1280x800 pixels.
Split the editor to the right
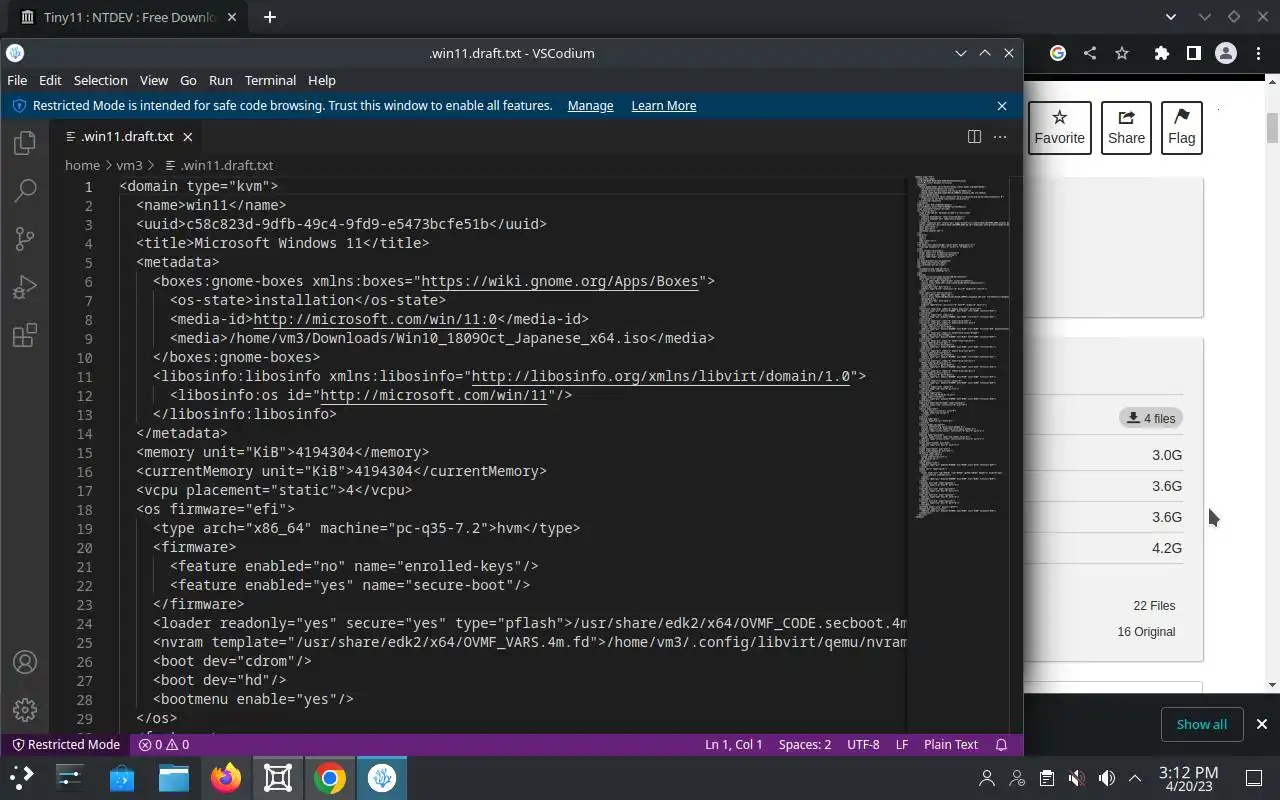(x=974, y=137)
